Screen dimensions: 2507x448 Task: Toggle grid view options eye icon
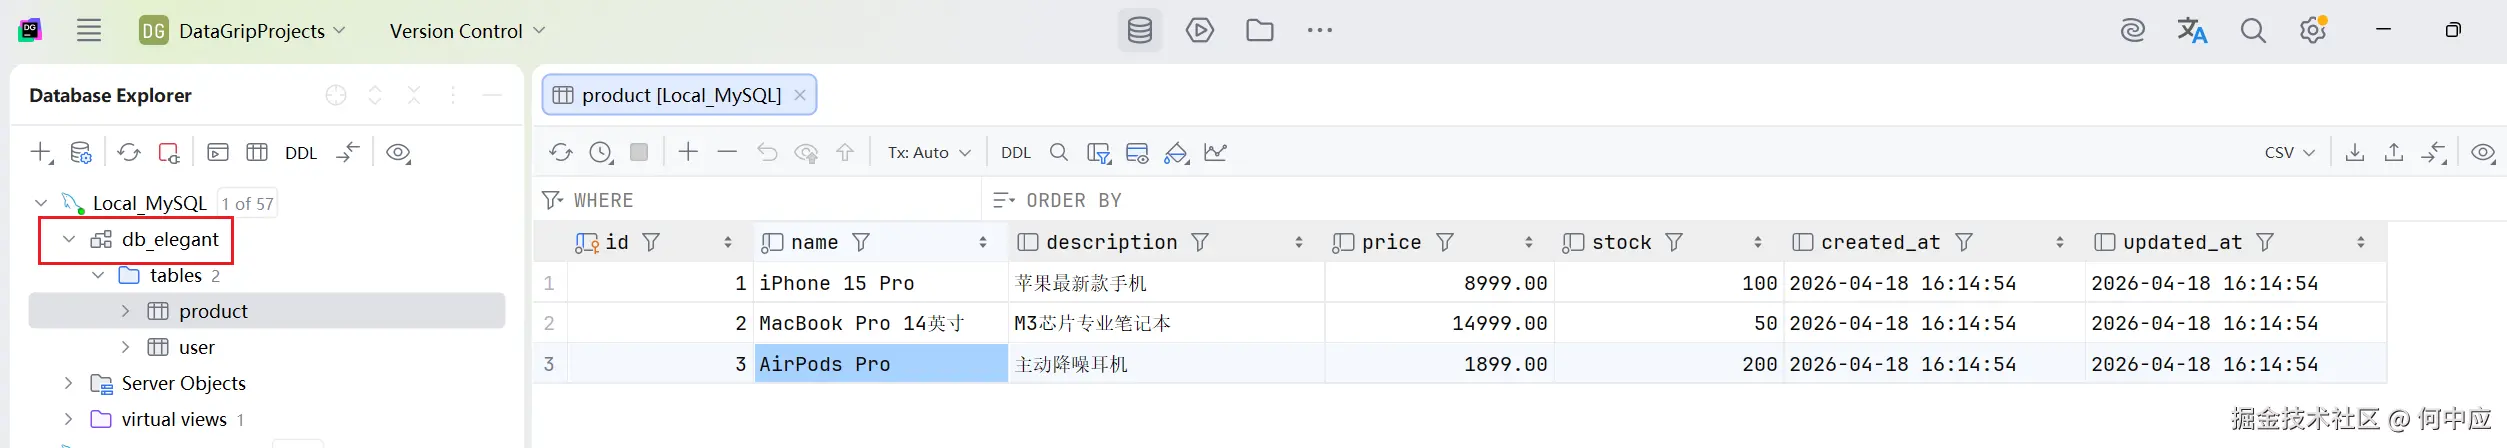(x=2483, y=153)
